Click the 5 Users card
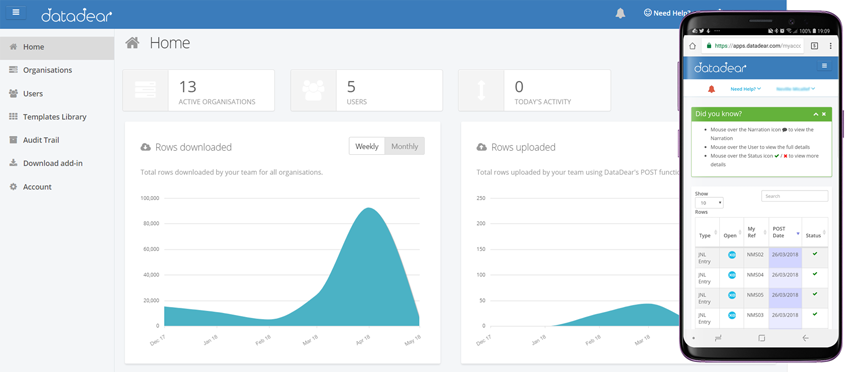Viewport: 850px width, 372px height. pyautogui.click(x=366, y=90)
